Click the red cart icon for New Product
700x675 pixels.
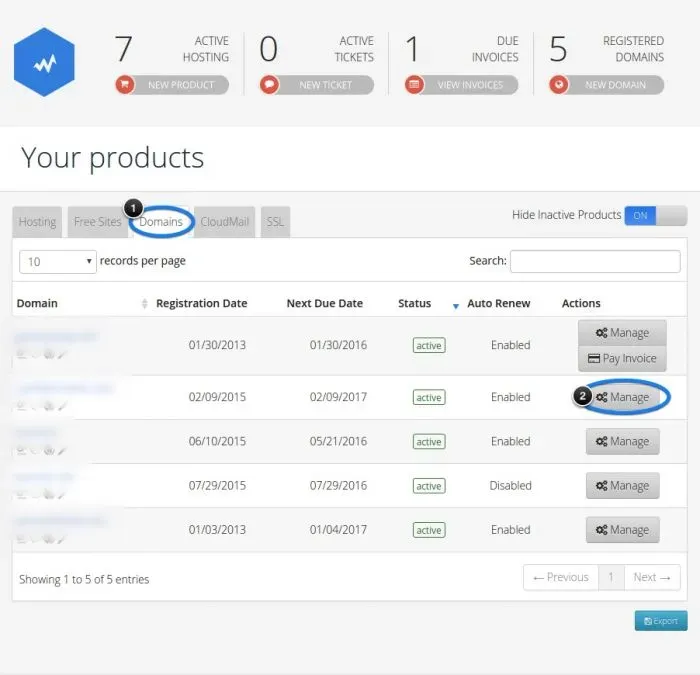pos(125,84)
